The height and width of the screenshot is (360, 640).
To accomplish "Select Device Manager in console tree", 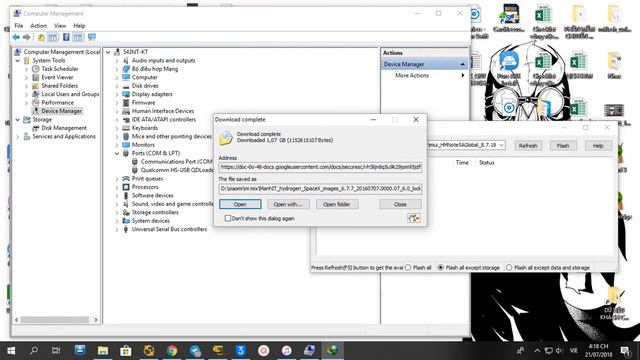I will (61, 111).
